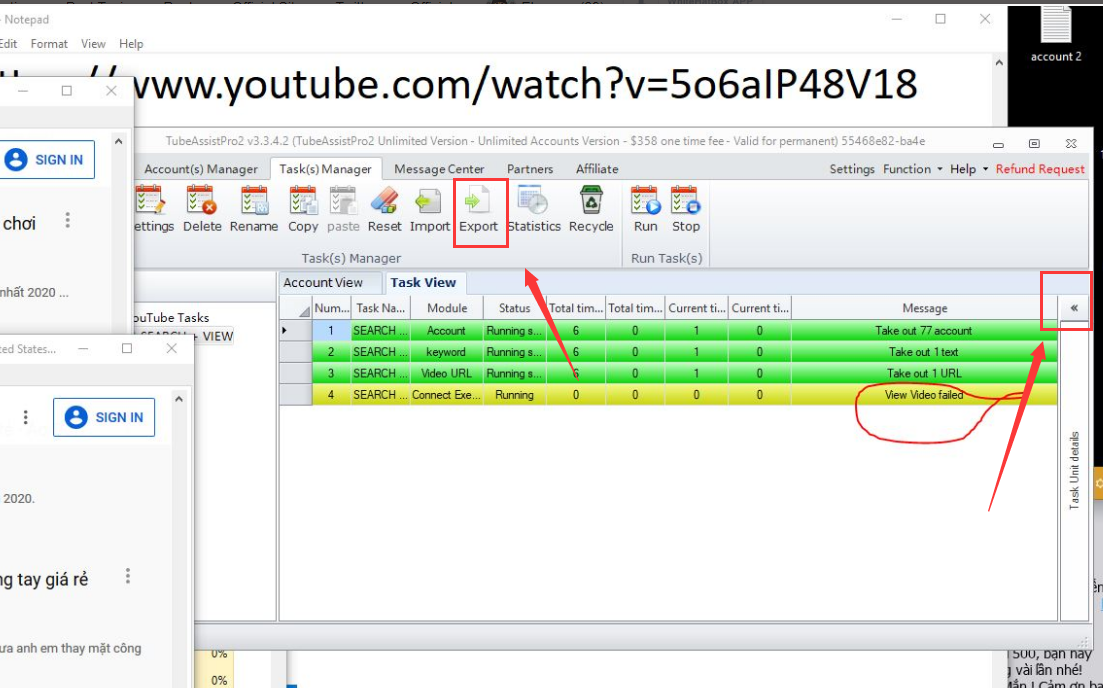Switch to the Account View tab
Image resolution: width=1103 pixels, height=688 pixels.
click(323, 283)
